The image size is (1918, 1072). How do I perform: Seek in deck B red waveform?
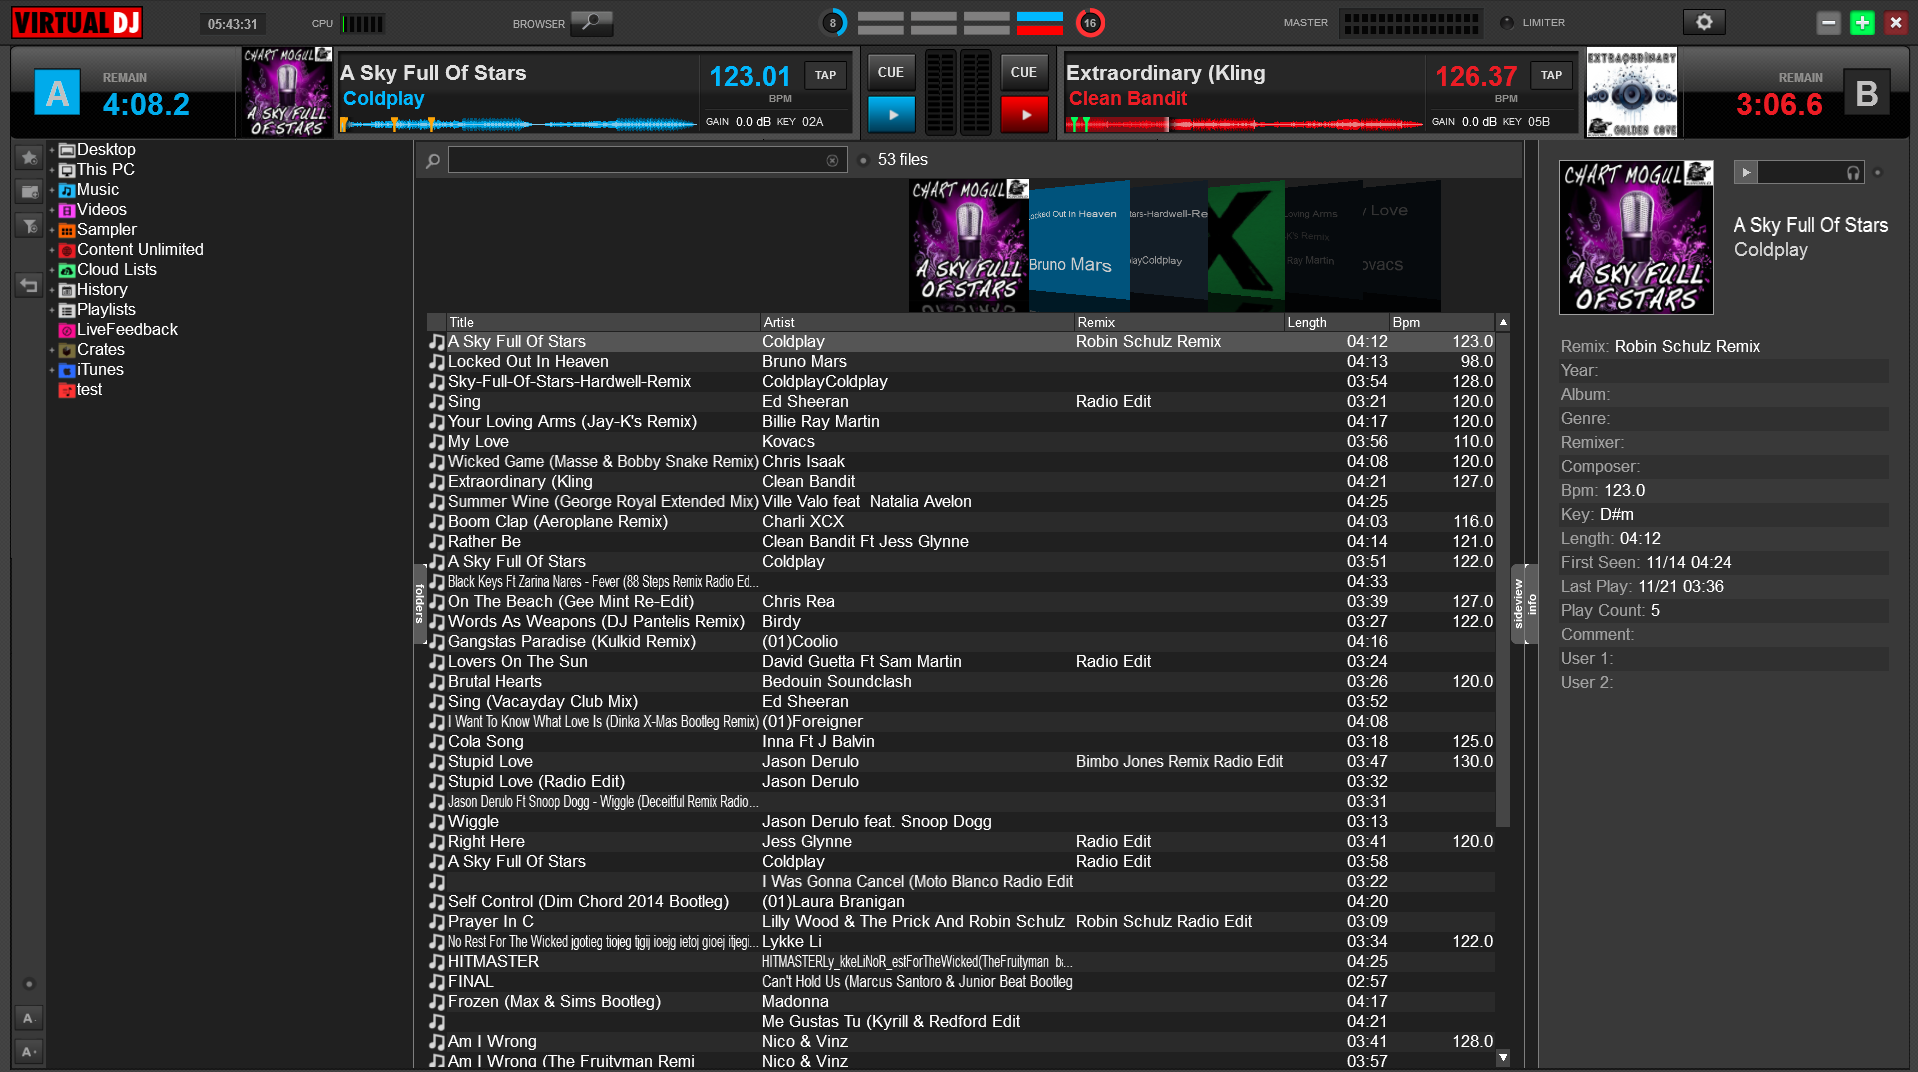tap(1244, 124)
